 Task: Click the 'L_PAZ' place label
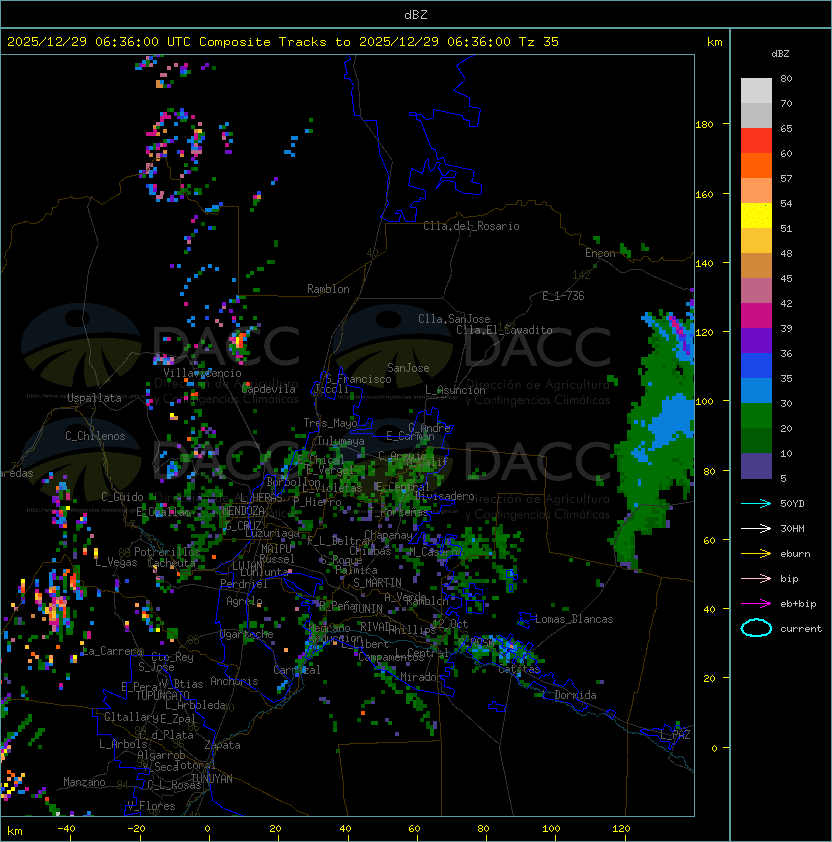(x=675, y=735)
